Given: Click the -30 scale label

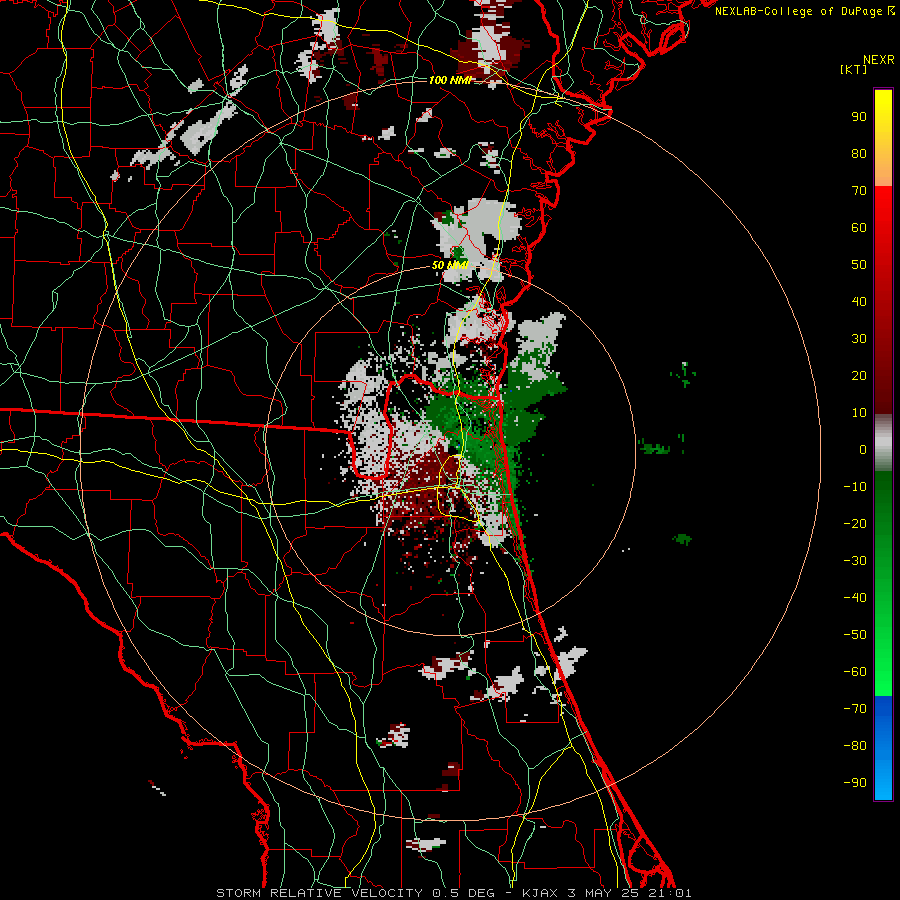Looking at the screenshot, I should pos(855,561).
